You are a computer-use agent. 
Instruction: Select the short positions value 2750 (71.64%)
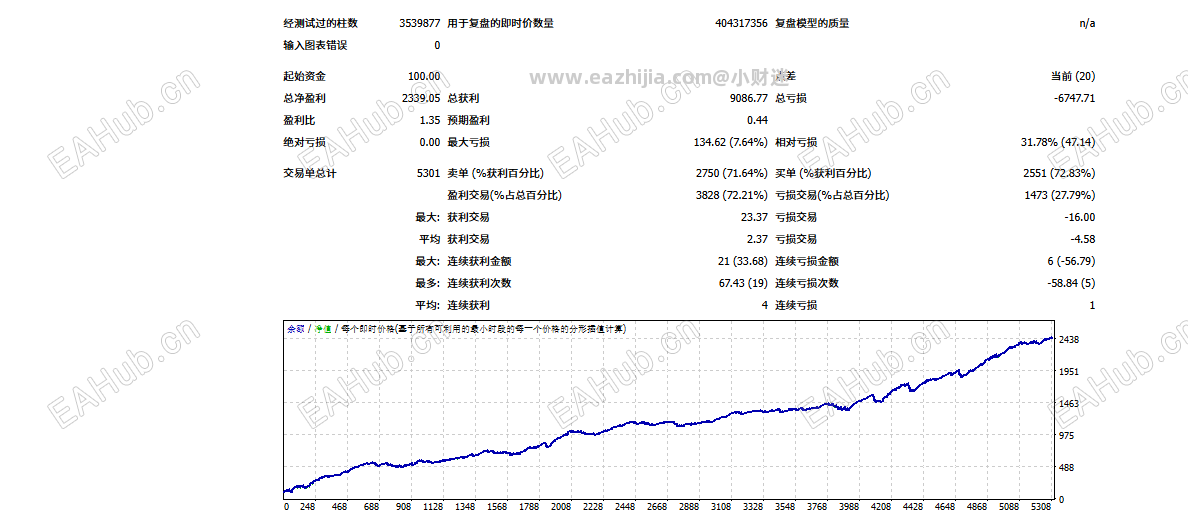coord(732,174)
